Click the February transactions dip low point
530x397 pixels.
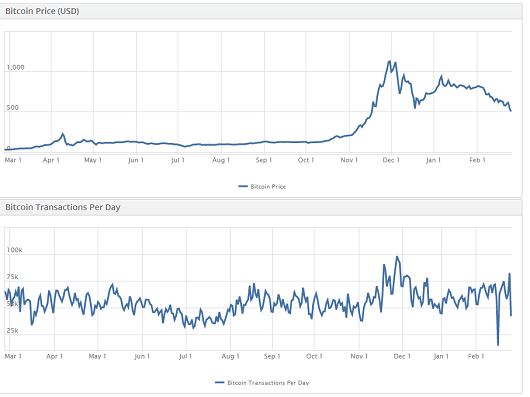pos(498,345)
